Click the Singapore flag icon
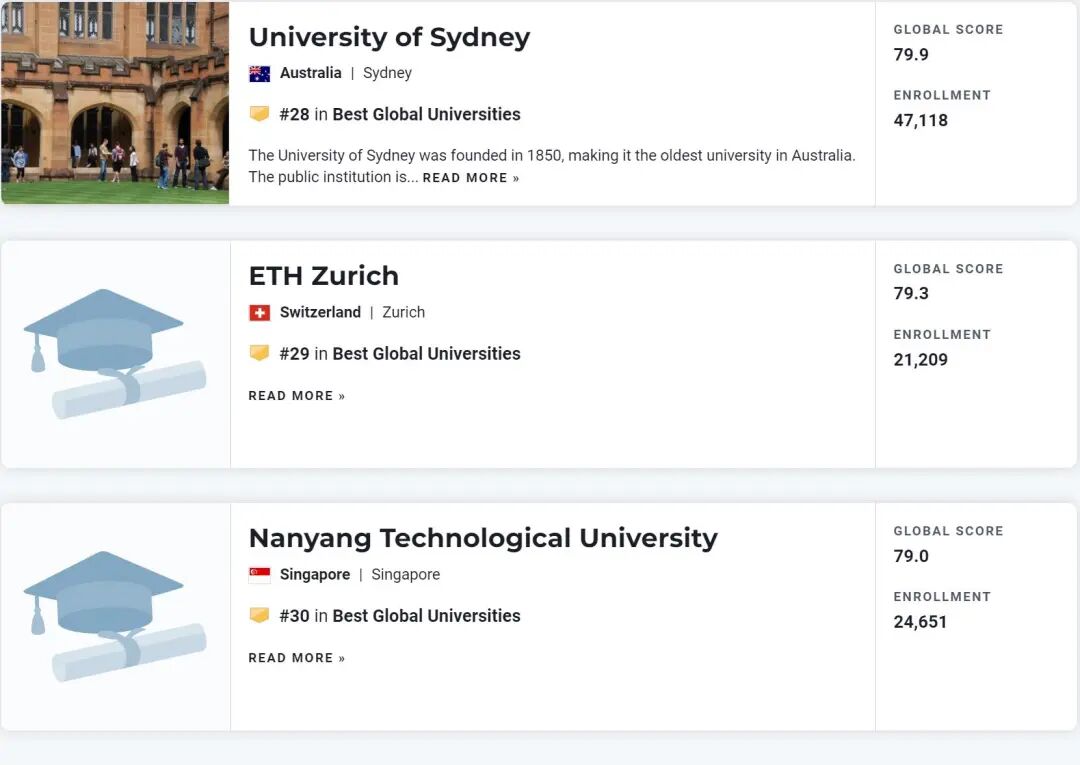 pos(259,575)
